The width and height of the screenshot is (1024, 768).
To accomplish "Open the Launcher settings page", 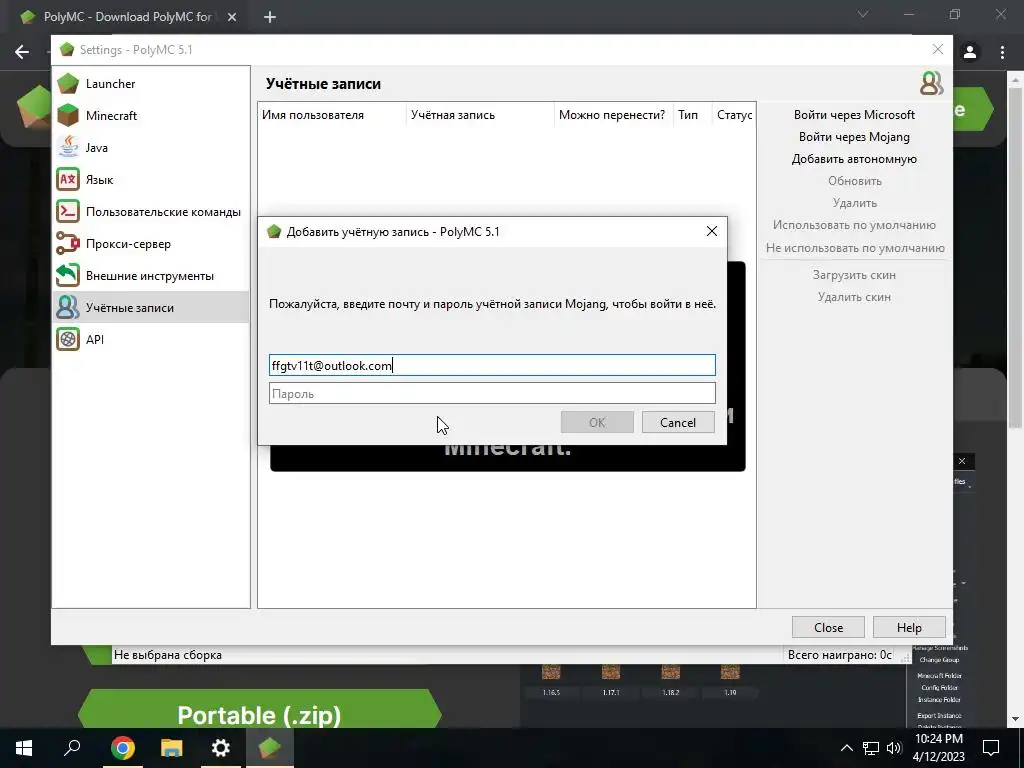I will tap(151, 84).
